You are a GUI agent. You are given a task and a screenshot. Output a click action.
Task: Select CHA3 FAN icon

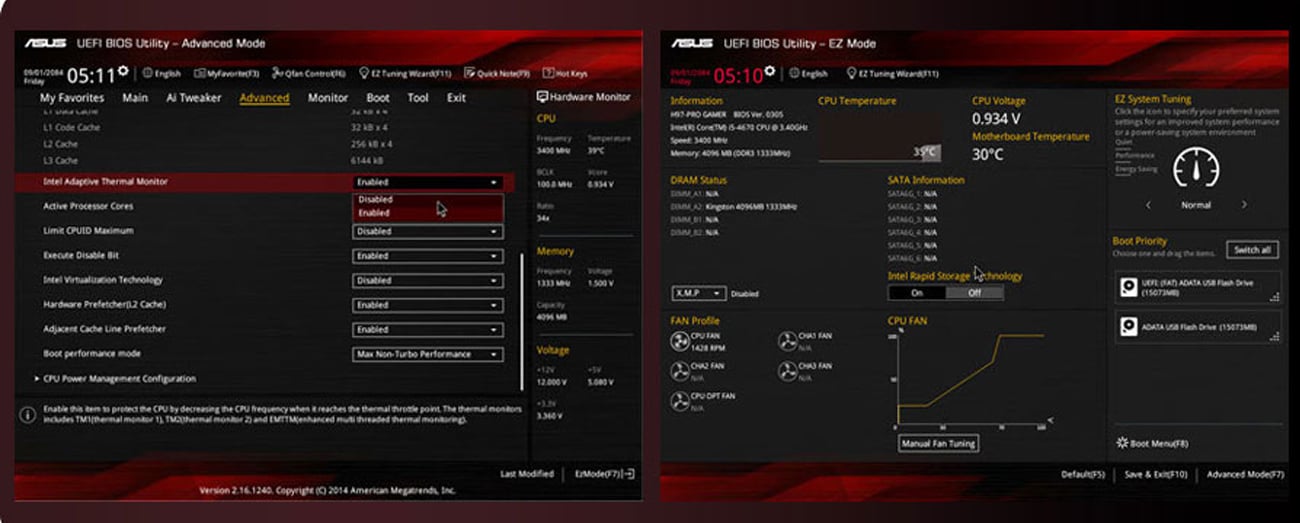click(788, 372)
